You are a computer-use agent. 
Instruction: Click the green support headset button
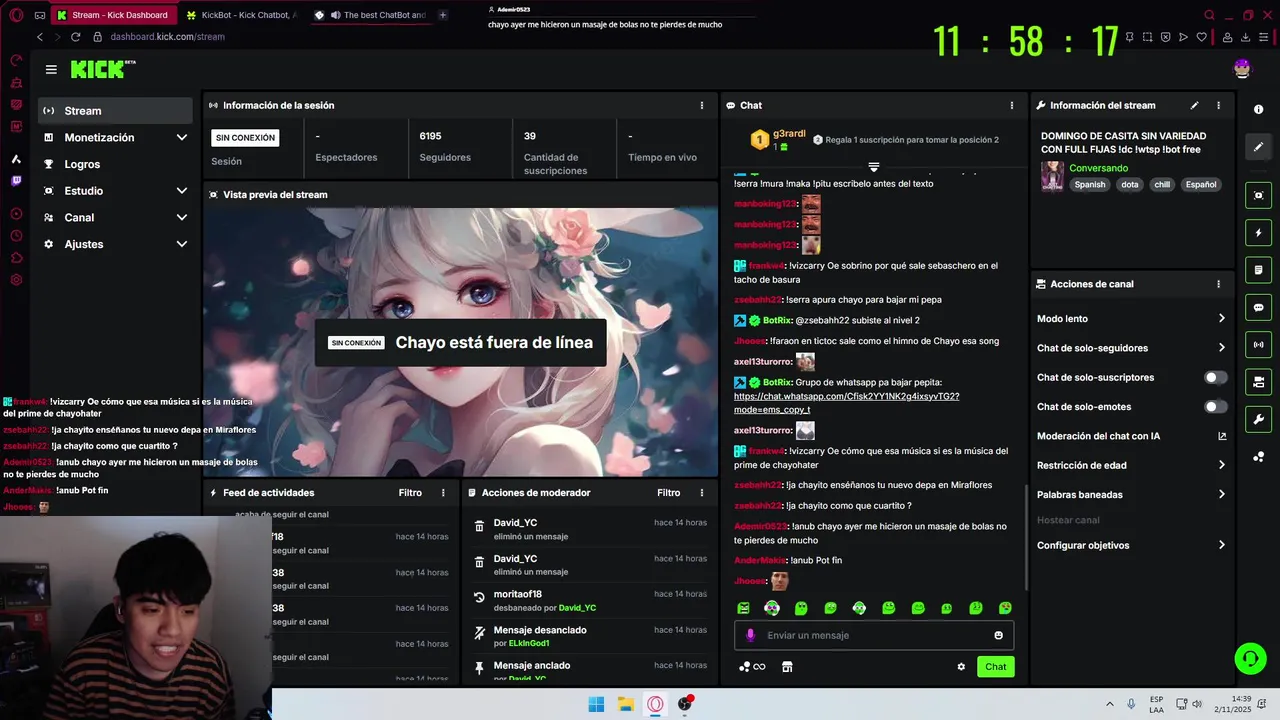coord(1250,658)
